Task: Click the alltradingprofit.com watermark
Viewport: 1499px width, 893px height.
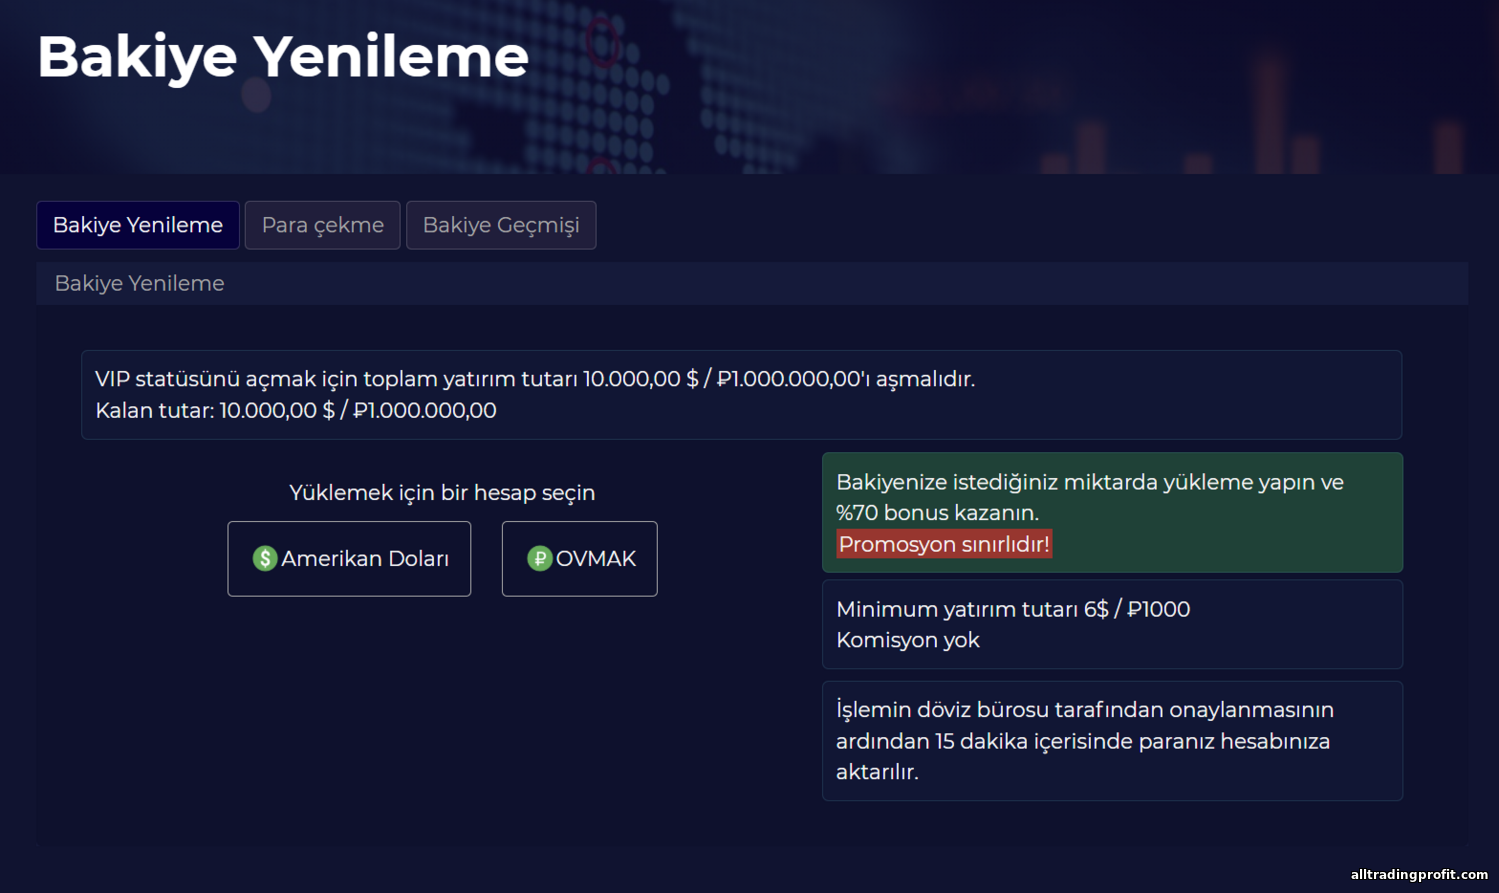Action: click(1418, 874)
